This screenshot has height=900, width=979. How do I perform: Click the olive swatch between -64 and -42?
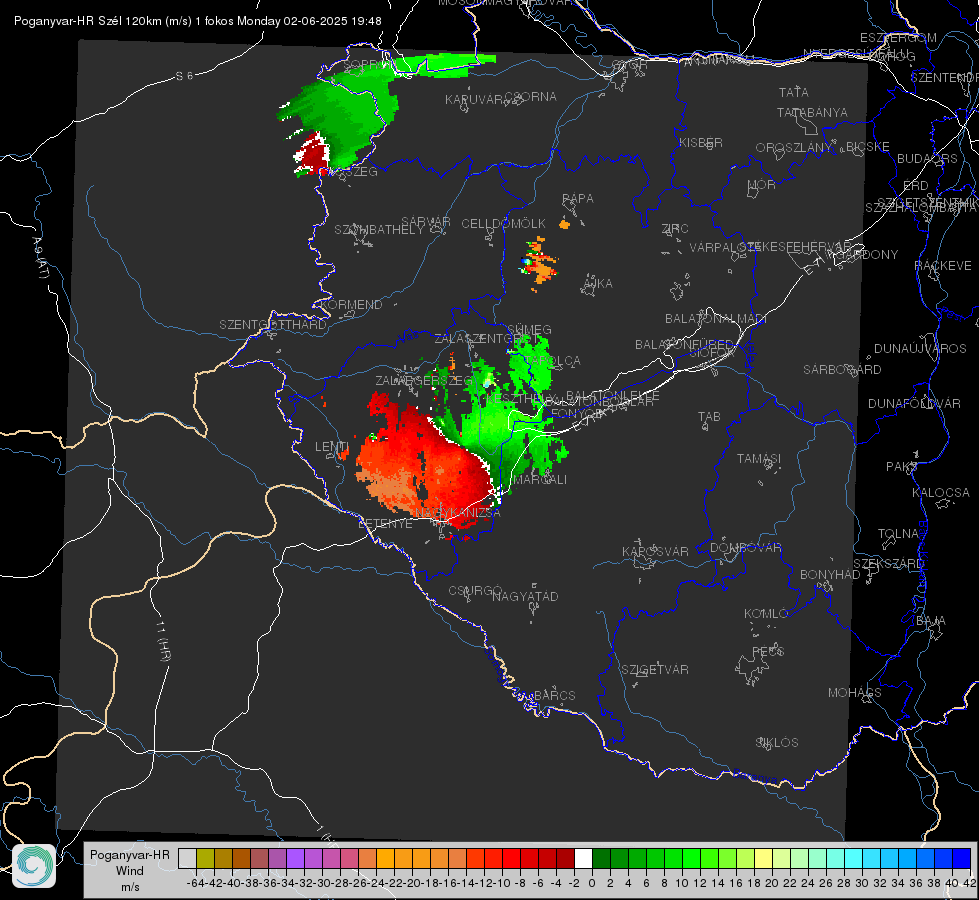[x=205, y=859]
